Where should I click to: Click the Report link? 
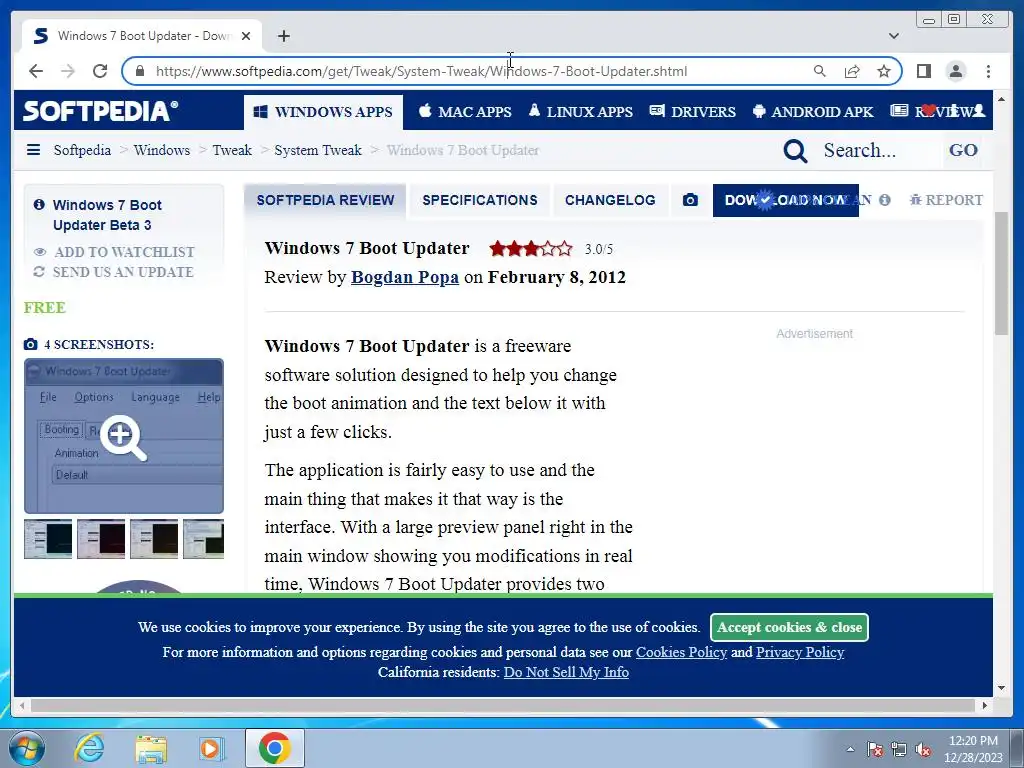(x=946, y=200)
